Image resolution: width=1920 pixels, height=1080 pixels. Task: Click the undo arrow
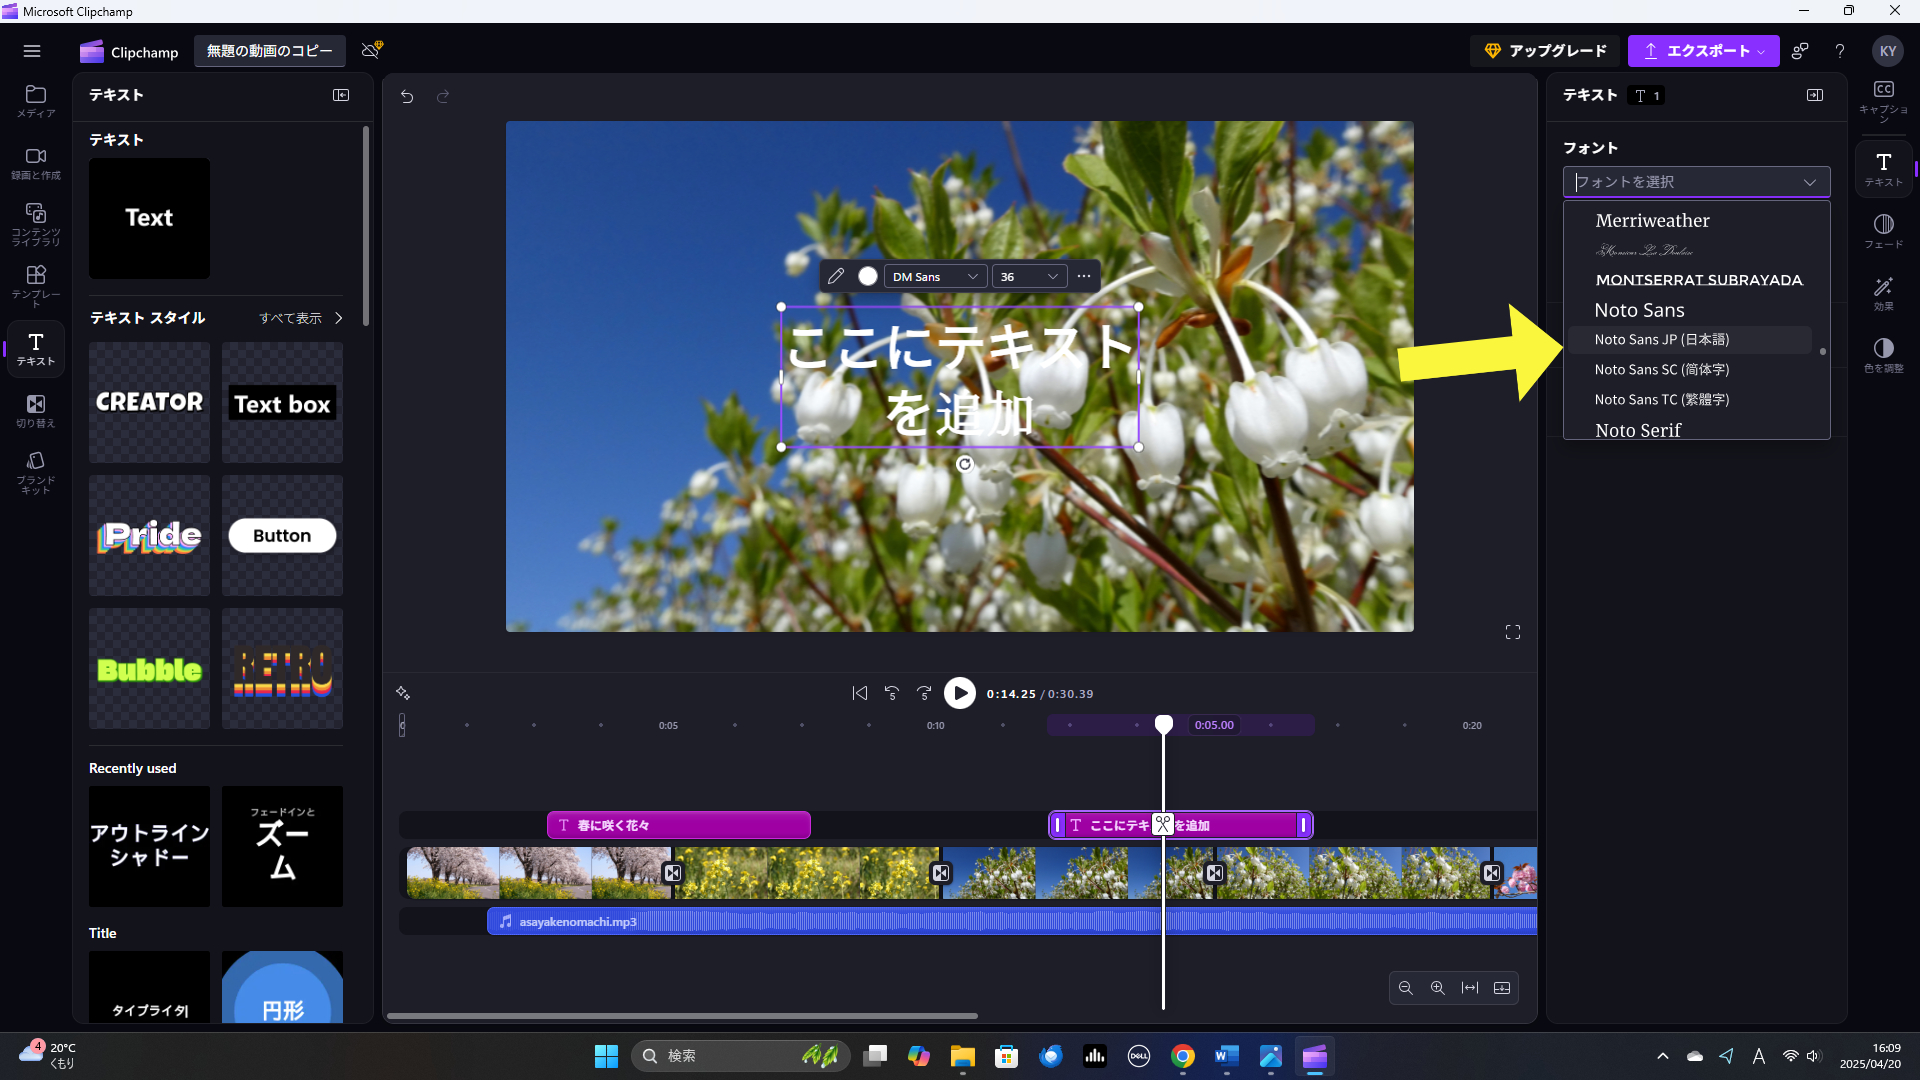pos(407,96)
